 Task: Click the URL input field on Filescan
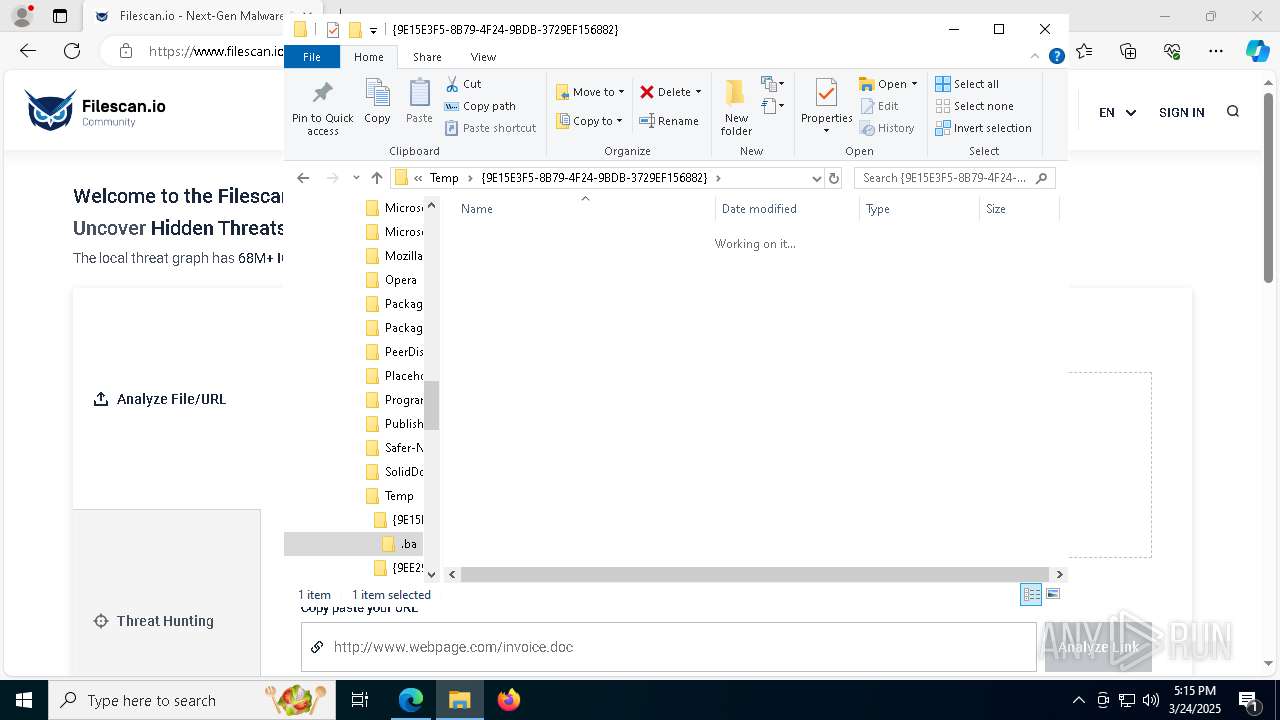click(x=668, y=647)
